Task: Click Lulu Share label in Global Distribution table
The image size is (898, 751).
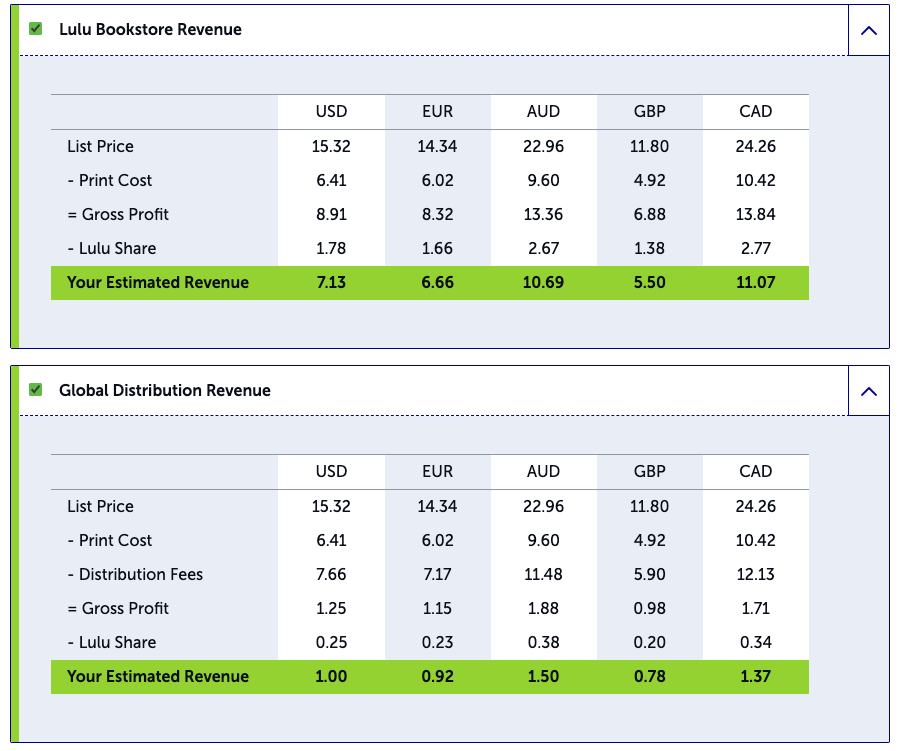Action: coord(112,642)
